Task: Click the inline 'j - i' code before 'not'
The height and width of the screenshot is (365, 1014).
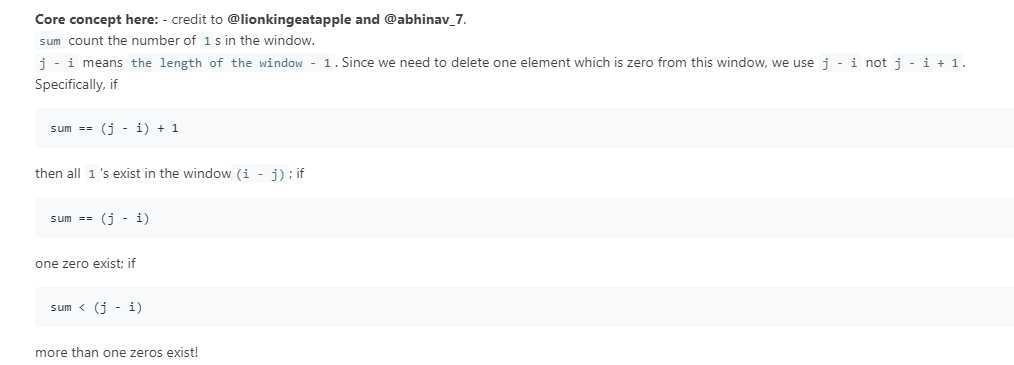Action: click(x=839, y=63)
